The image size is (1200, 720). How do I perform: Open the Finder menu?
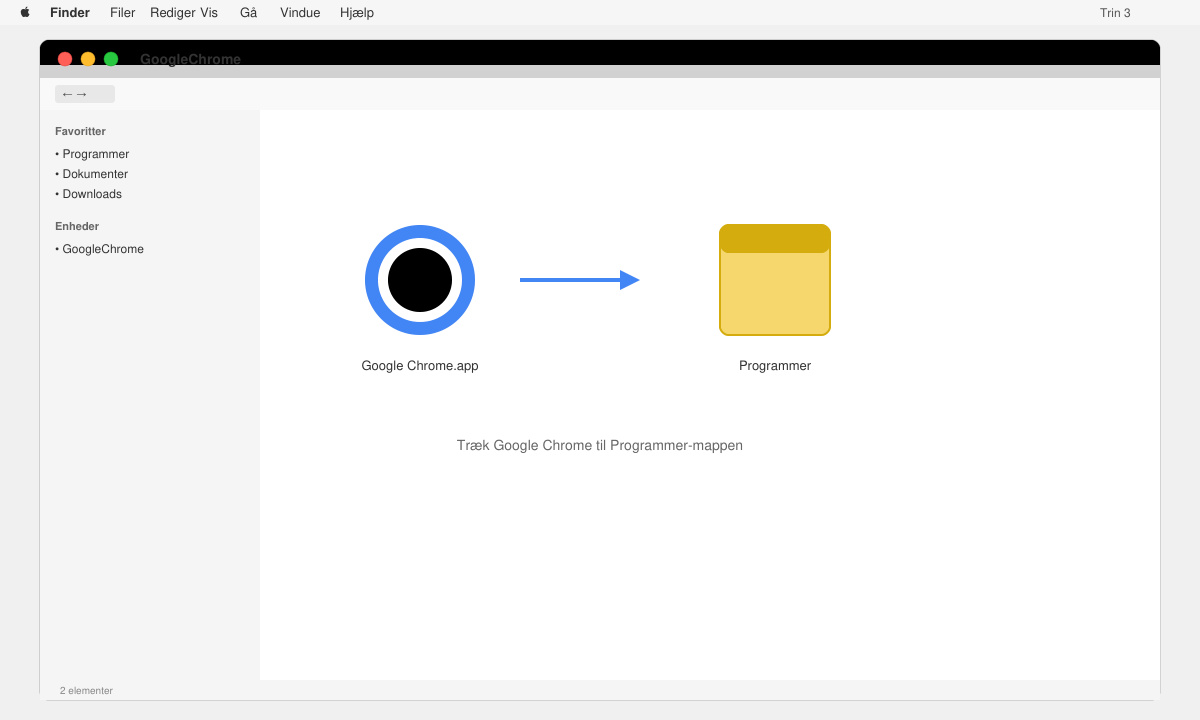(70, 13)
